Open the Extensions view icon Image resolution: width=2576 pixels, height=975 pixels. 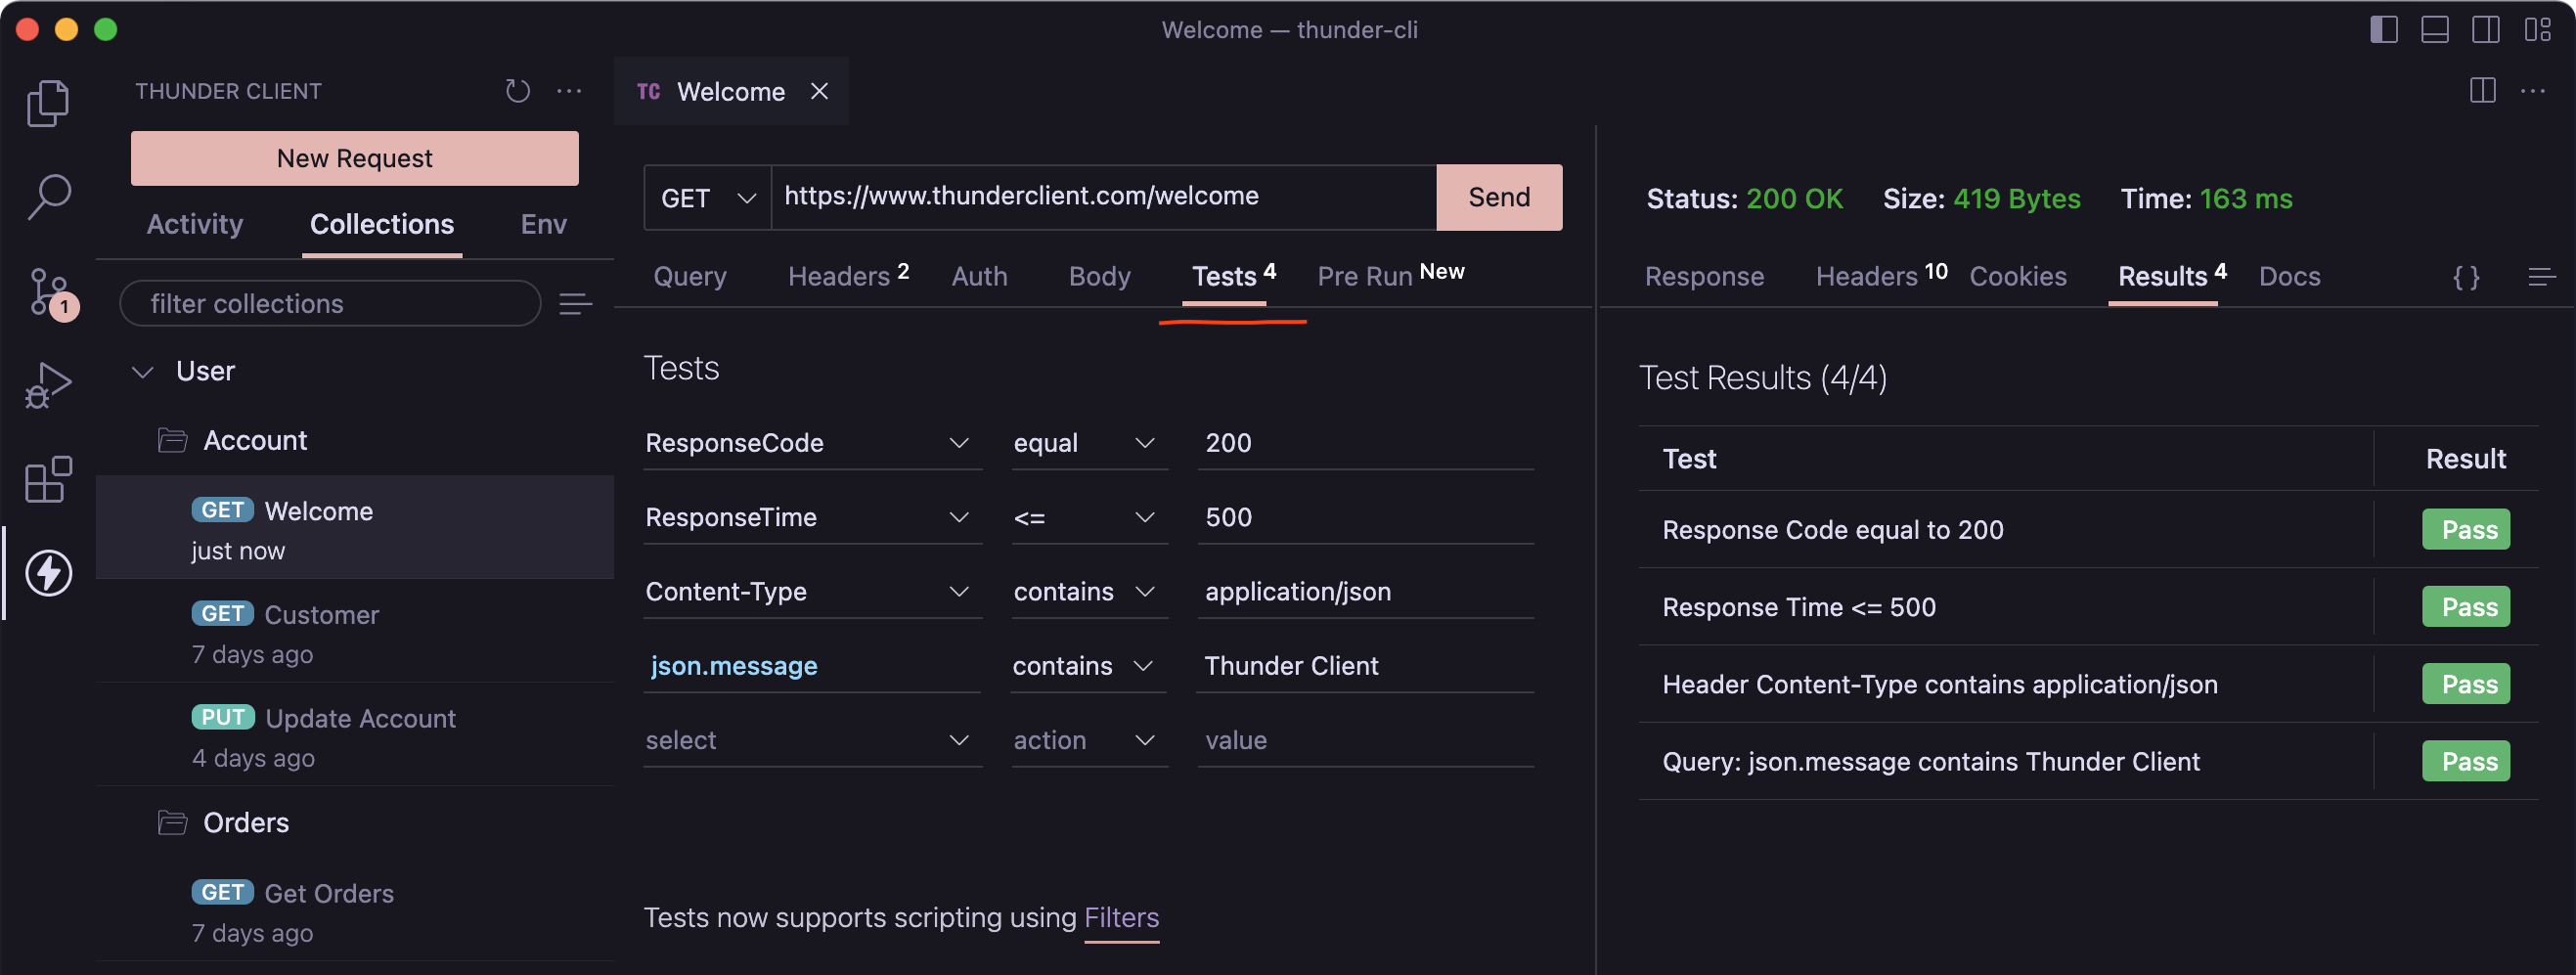point(48,480)
